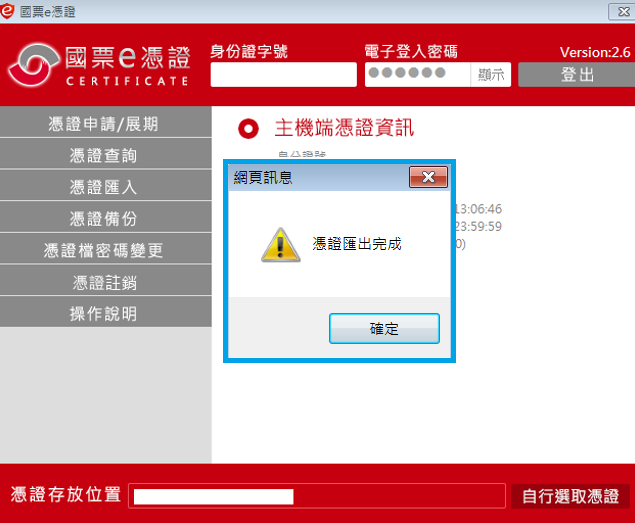Open the 憑證申請/展期 menu item
The width and height of the screenshot is (635, 523).
105,122
